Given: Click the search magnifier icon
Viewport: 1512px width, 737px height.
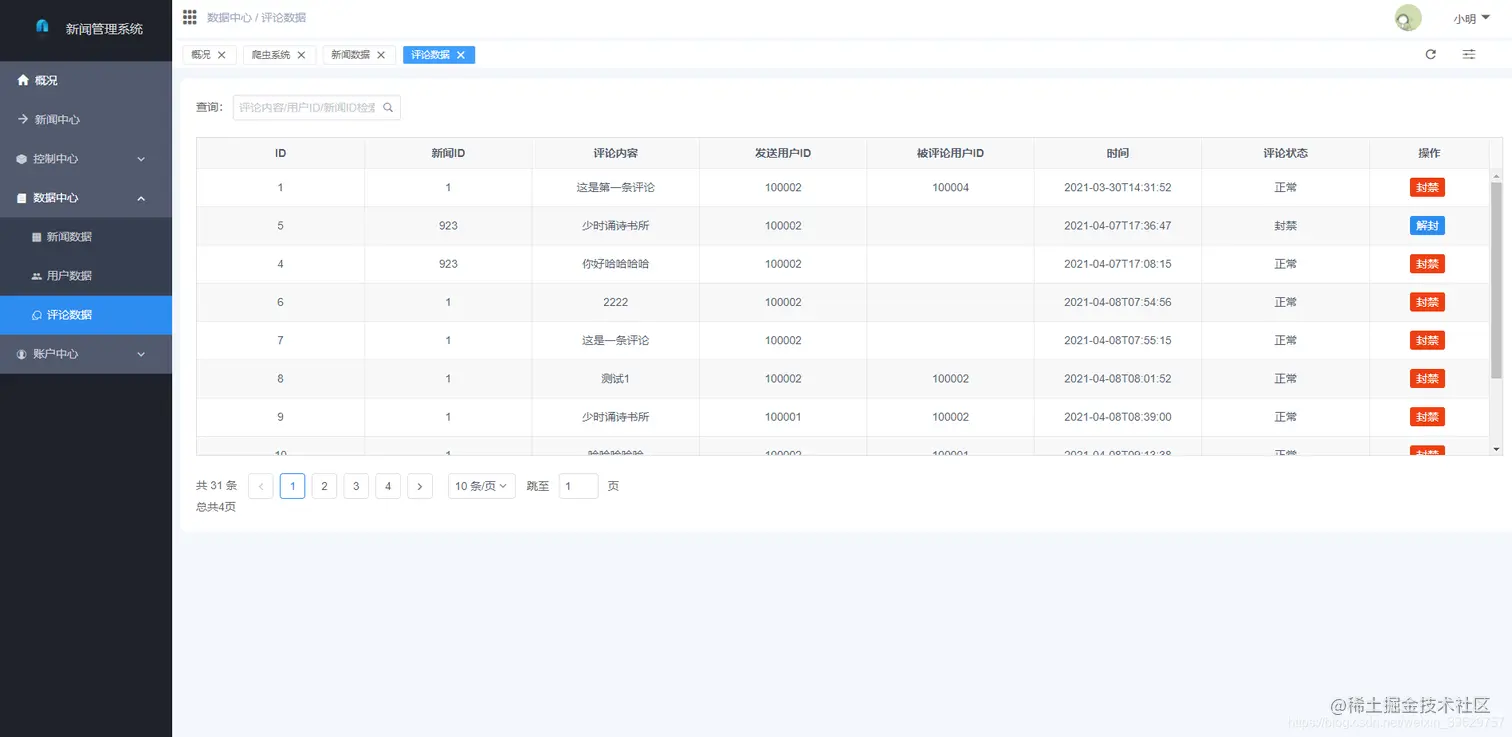Looking at the screenshot, I should coord(389,108).
